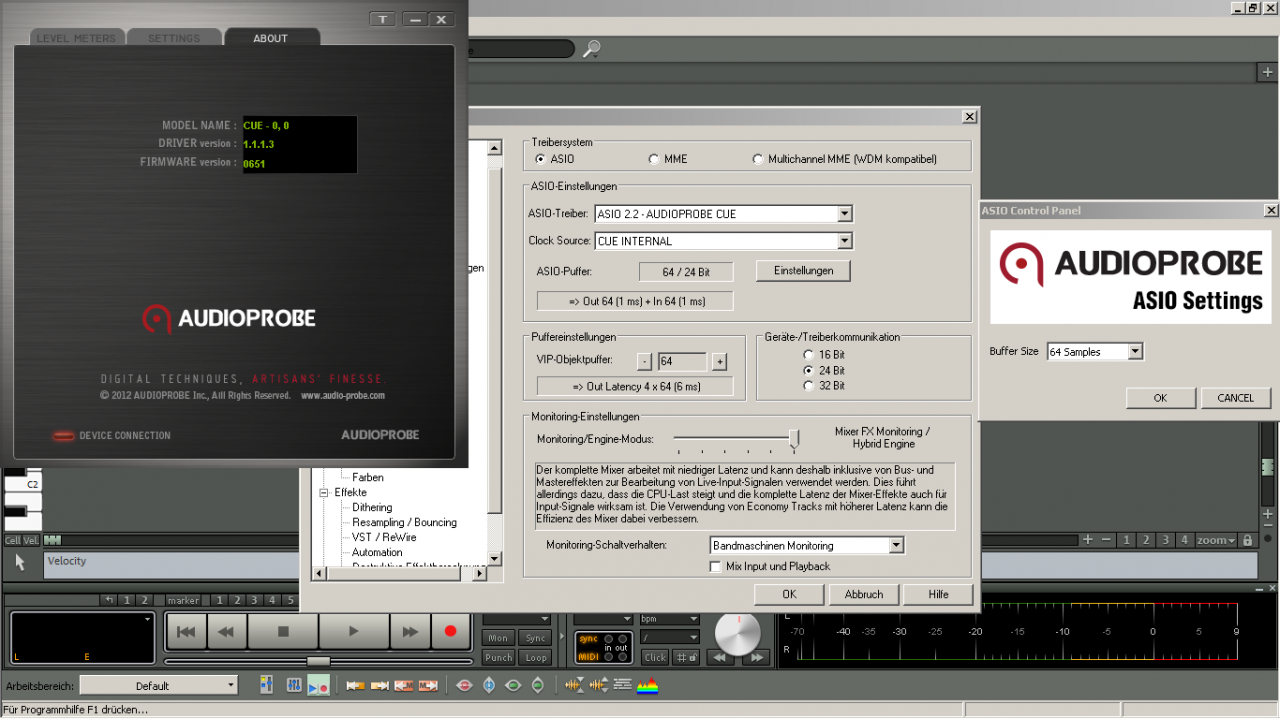The height and width of the screenshot is (719, 1280).
Task: Click the first waveform marker icon in bottom toolbar
Action: pyautogui.click(x=574, y=685)
